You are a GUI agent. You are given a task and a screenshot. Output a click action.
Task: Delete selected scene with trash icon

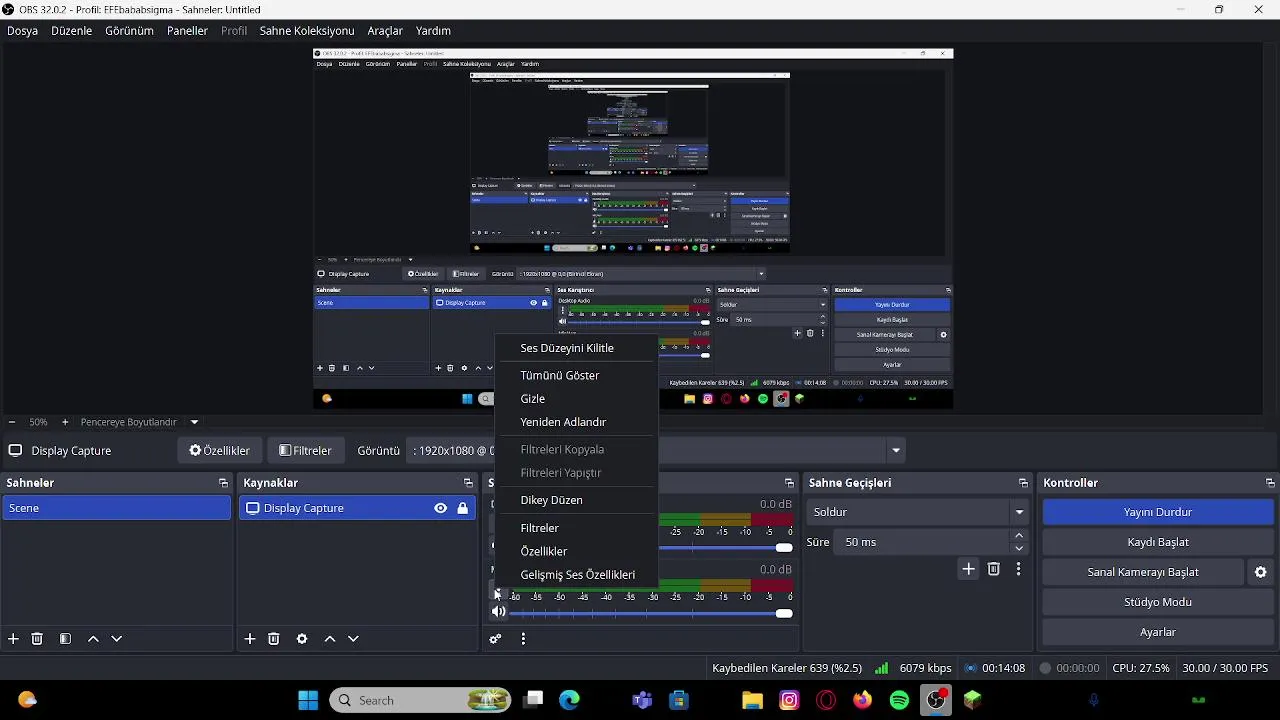37,639
